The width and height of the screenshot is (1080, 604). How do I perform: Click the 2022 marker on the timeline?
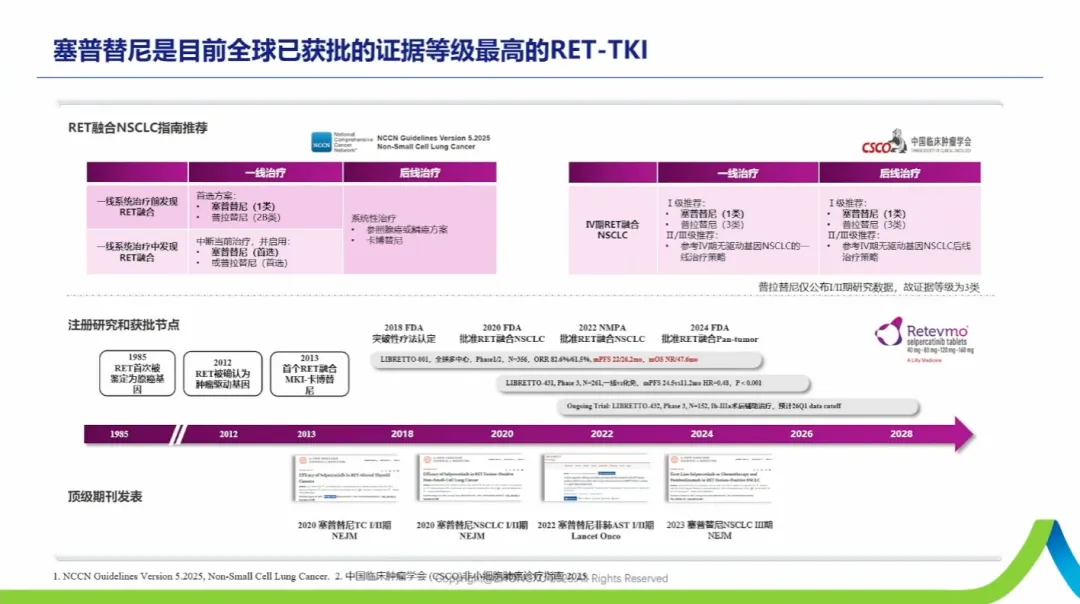(x=601, y=434)
